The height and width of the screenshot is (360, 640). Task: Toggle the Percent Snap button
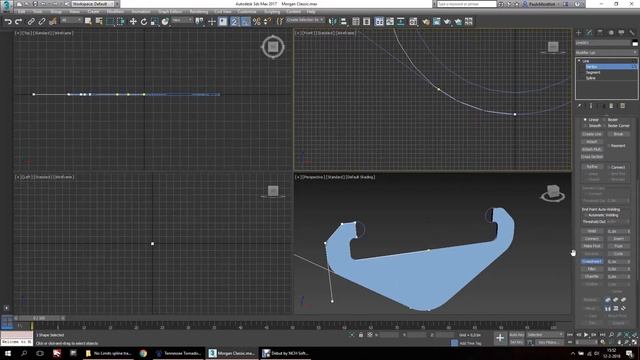256,21
